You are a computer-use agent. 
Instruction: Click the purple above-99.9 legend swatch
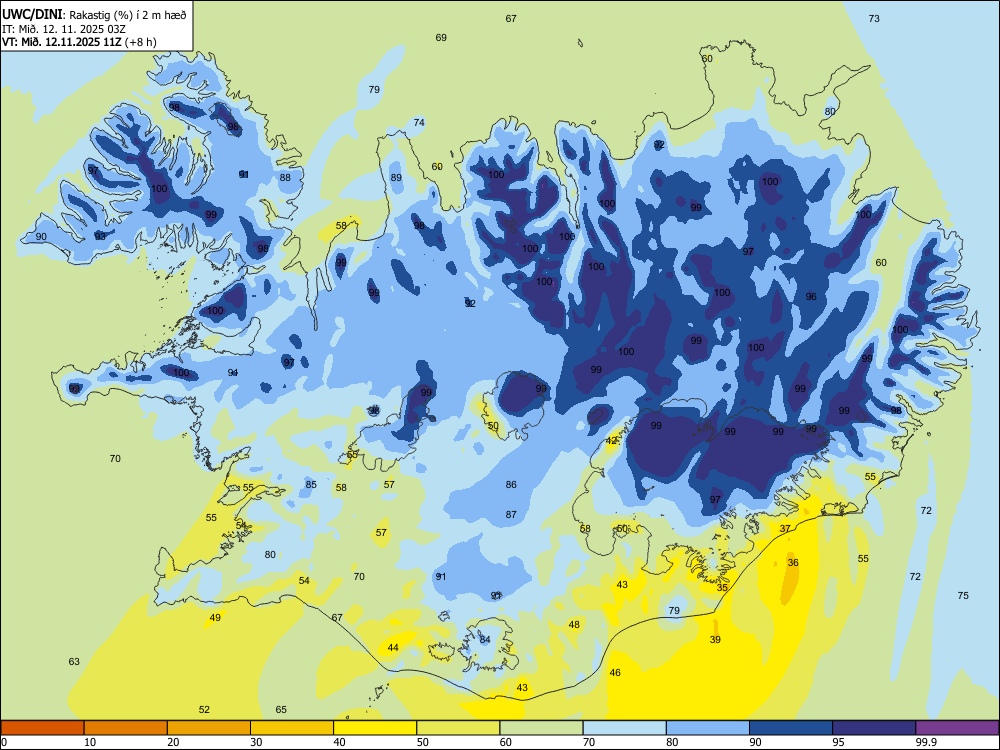(957, 728)
